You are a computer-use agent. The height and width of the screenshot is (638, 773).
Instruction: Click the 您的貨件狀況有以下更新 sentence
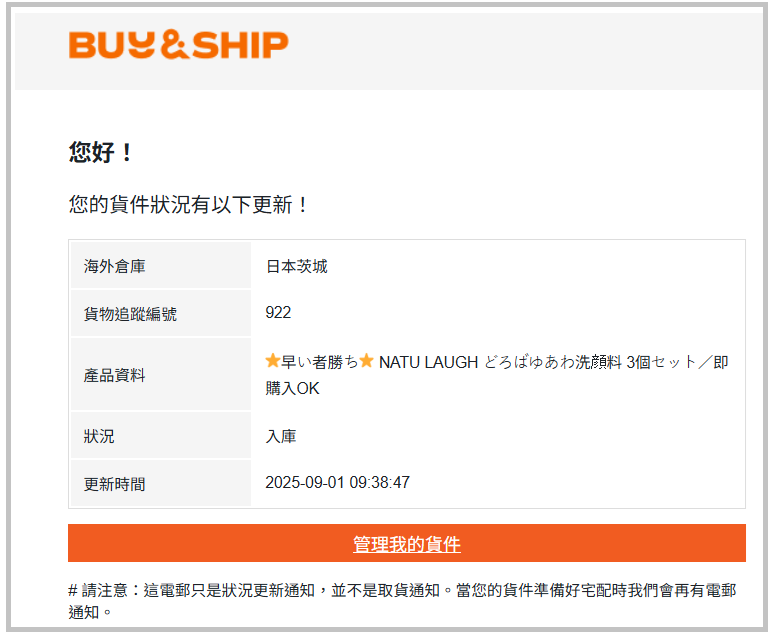[189, 205]
